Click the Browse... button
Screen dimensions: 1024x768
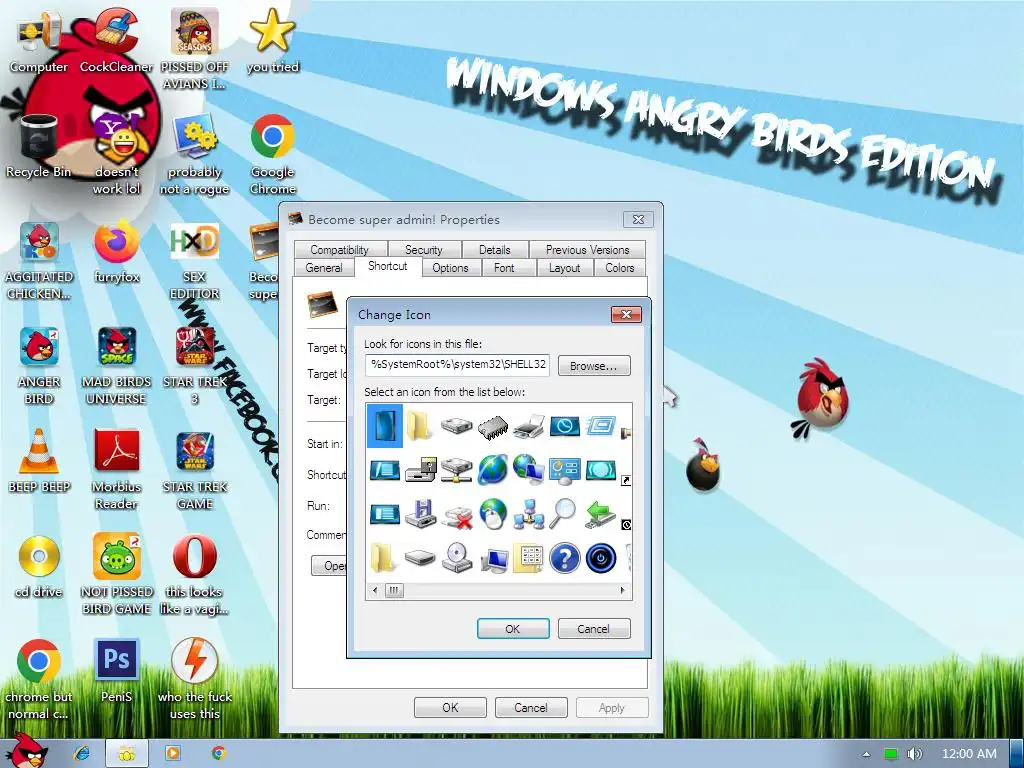pos(594,366)
